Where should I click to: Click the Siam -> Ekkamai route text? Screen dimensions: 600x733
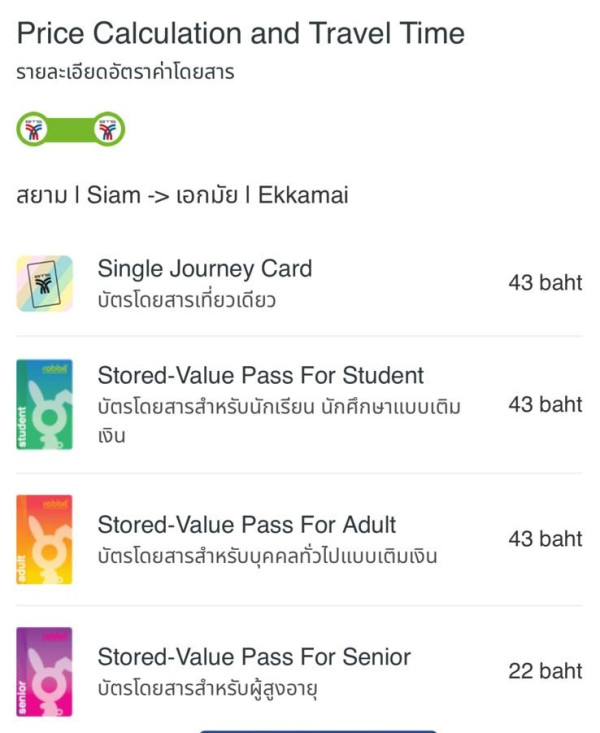(182, 195)
